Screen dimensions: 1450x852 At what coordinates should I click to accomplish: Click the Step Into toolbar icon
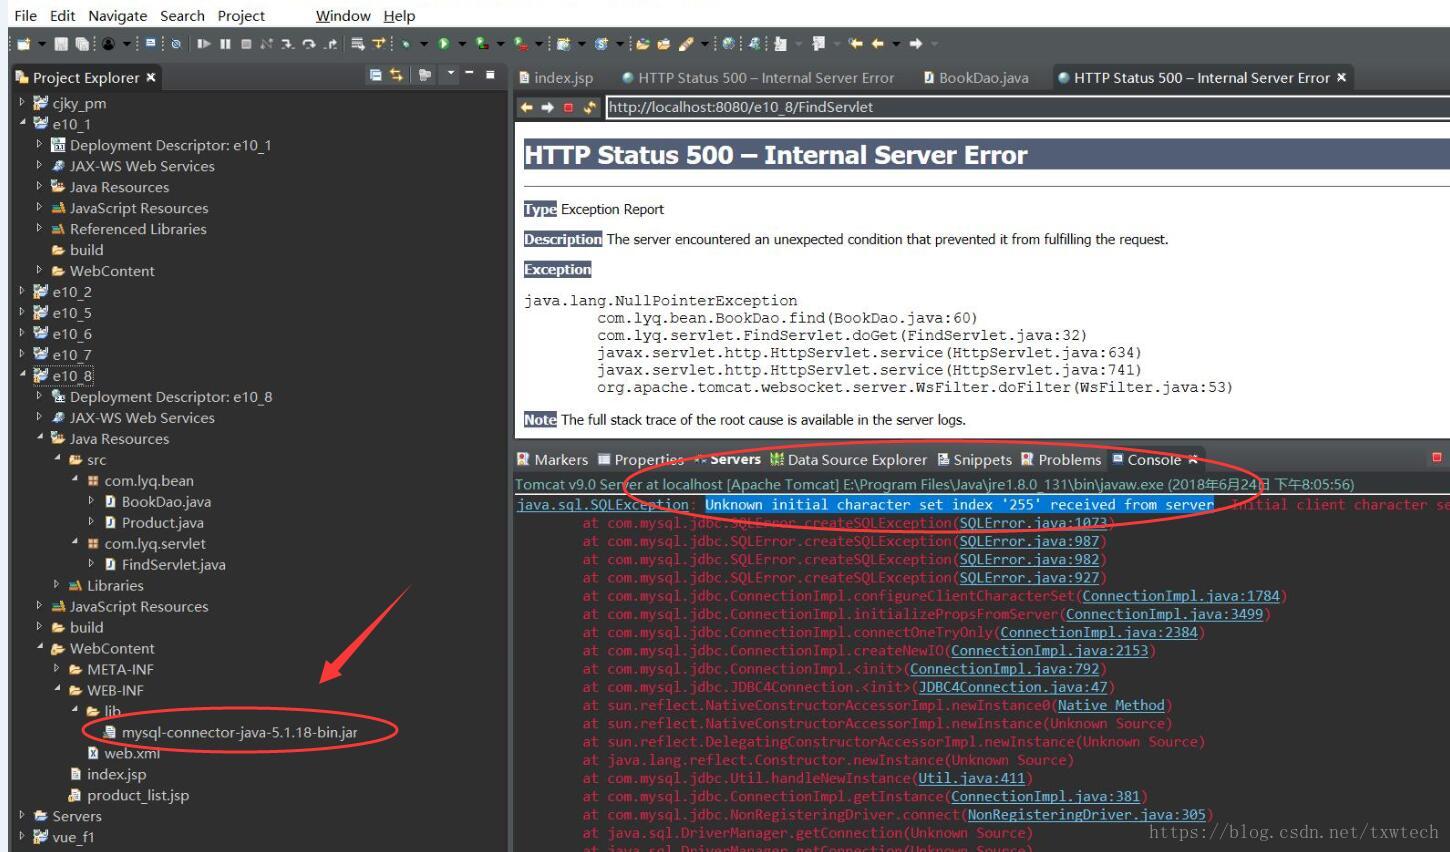pyautogui.click(x=287, y=43)
